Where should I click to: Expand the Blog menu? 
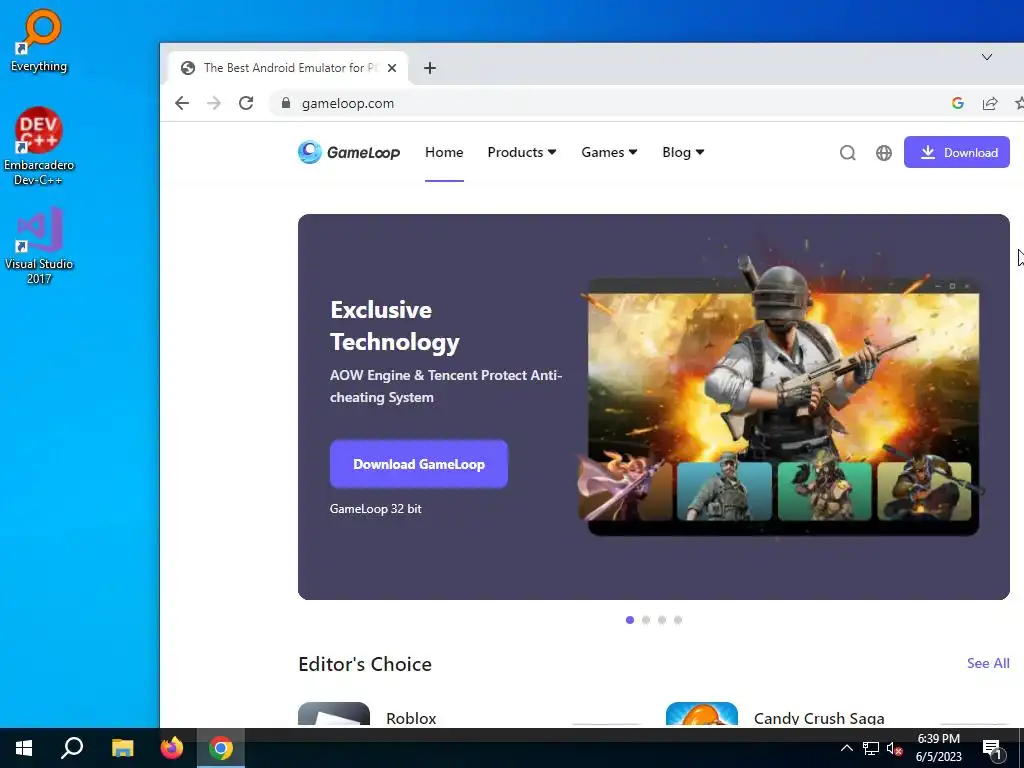pyautogui.click(x=683, y=152)
